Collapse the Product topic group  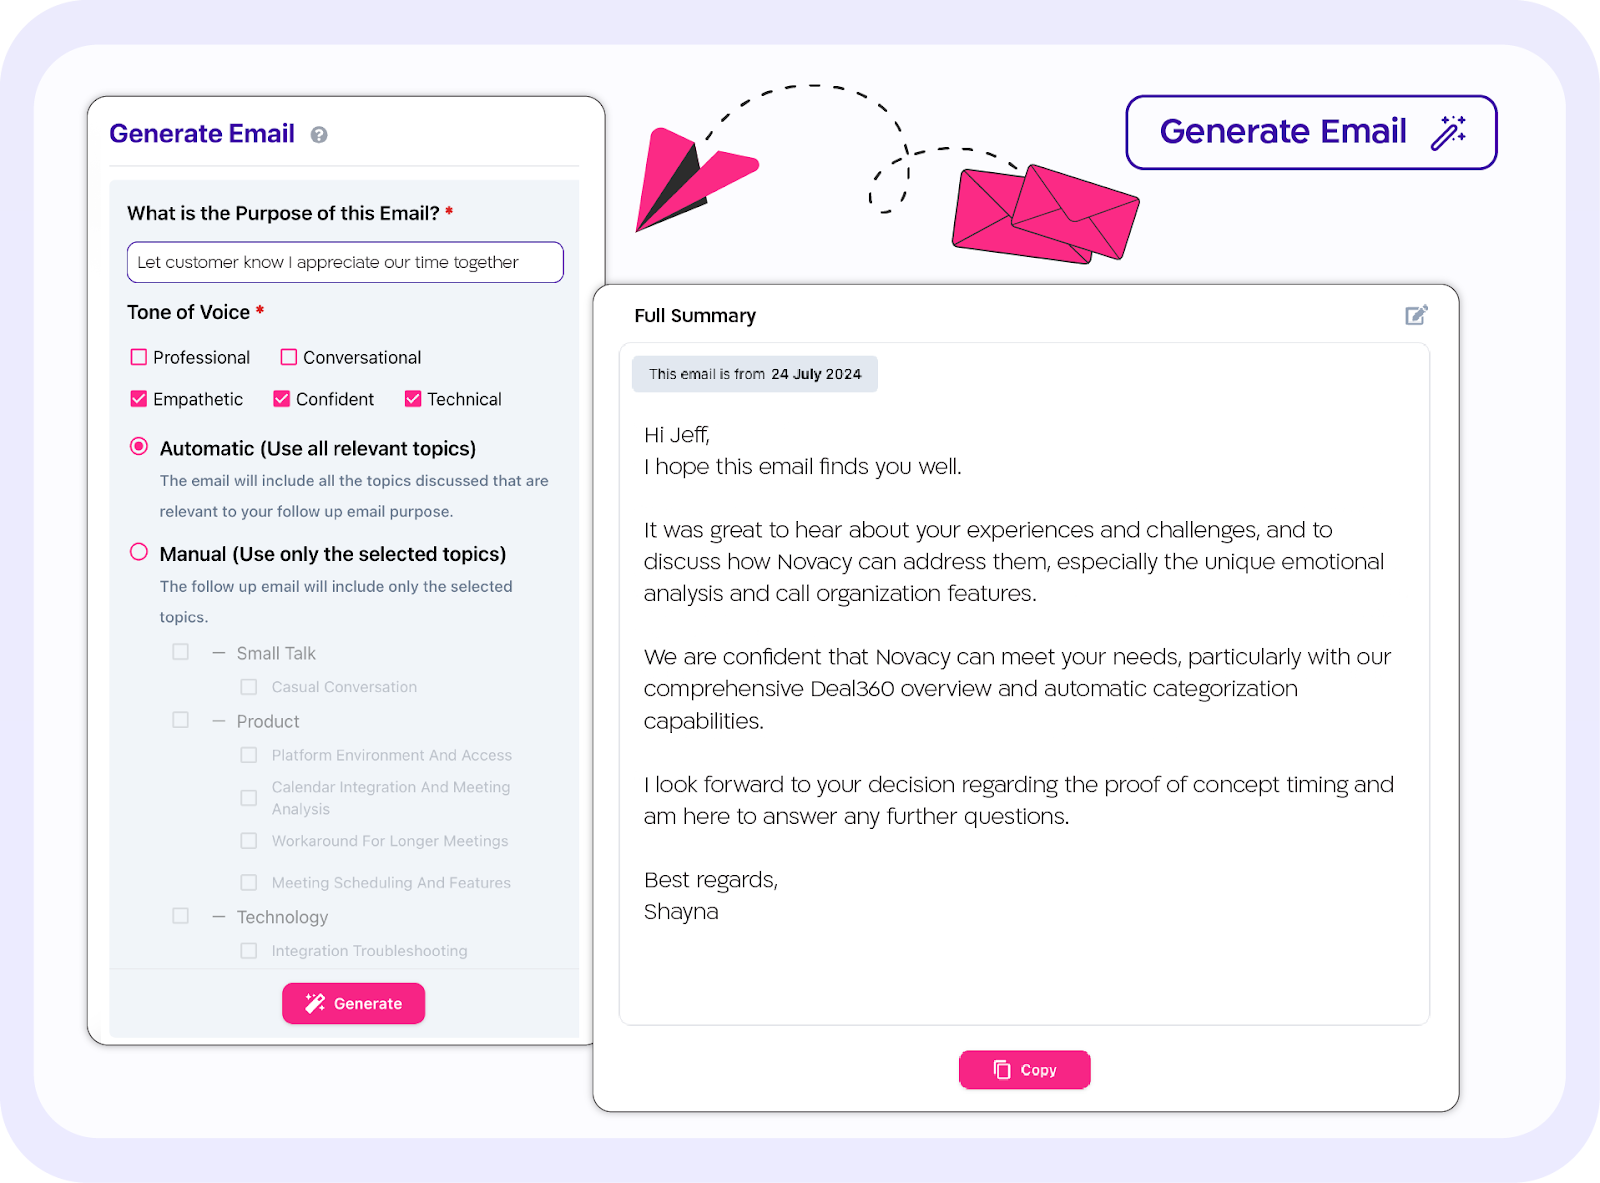click(x=219, y=721)
